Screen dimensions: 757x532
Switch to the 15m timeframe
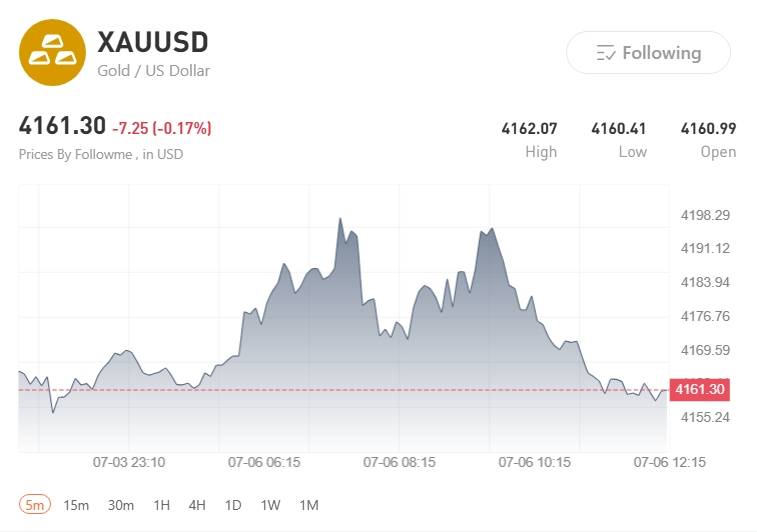[76, 505]
